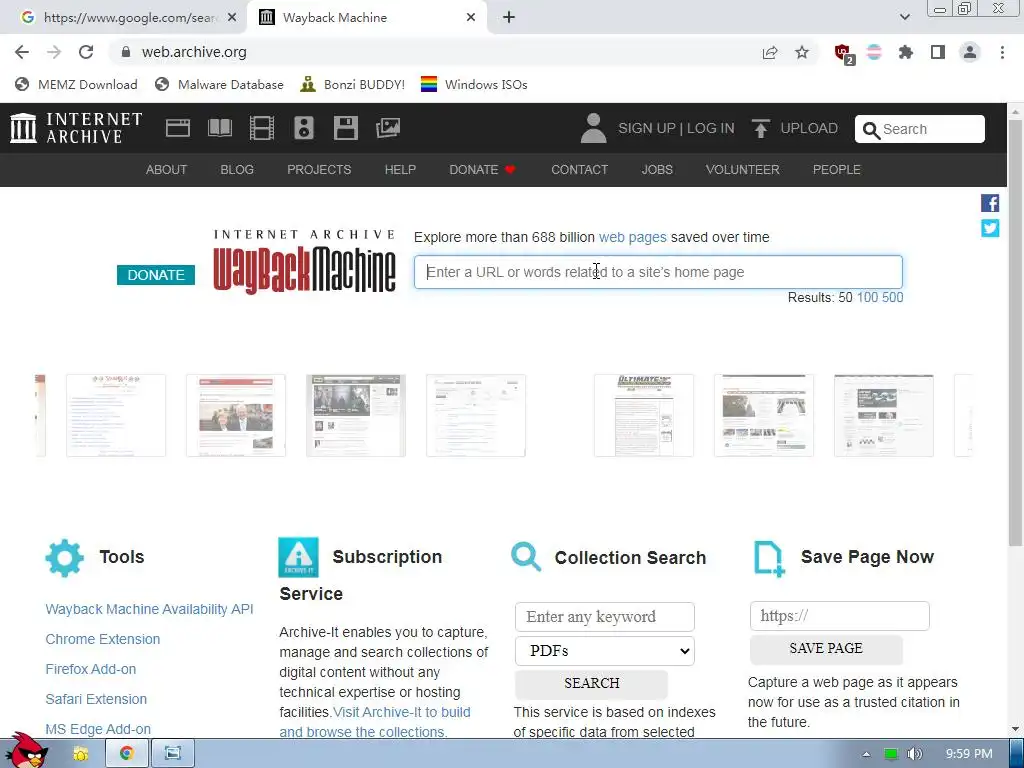
Task: Open the PEOPLE menu item
Action: (x=837, y=170)
